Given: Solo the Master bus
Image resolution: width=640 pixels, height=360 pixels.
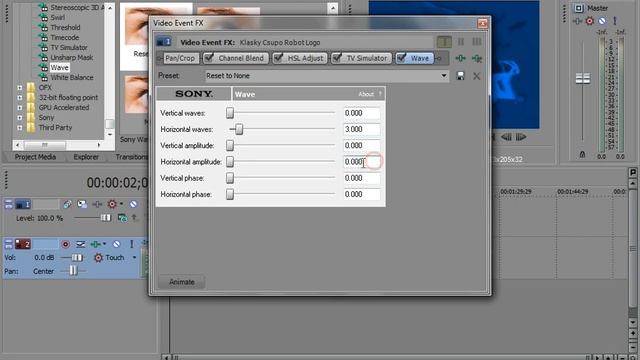Looking at the screenshot, I should pyautogui.click(x=615, y=21).
